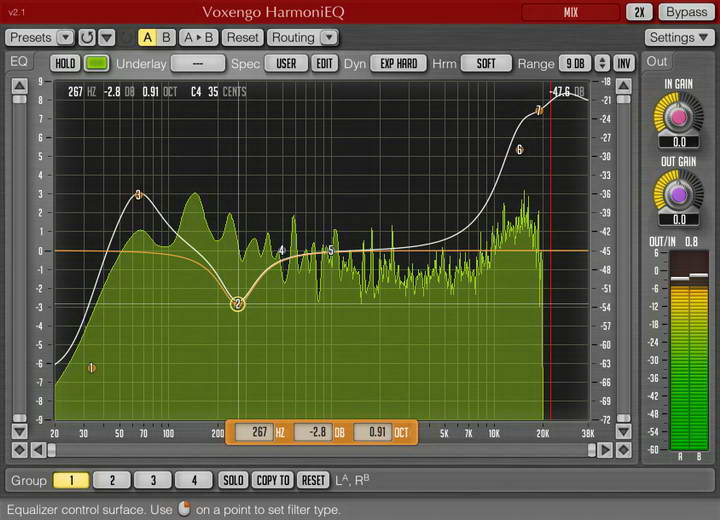Click the OUT GAIN knob
The height and width of the screenshot is (520, 720).
pyautogui.click(x=679, y=195)
